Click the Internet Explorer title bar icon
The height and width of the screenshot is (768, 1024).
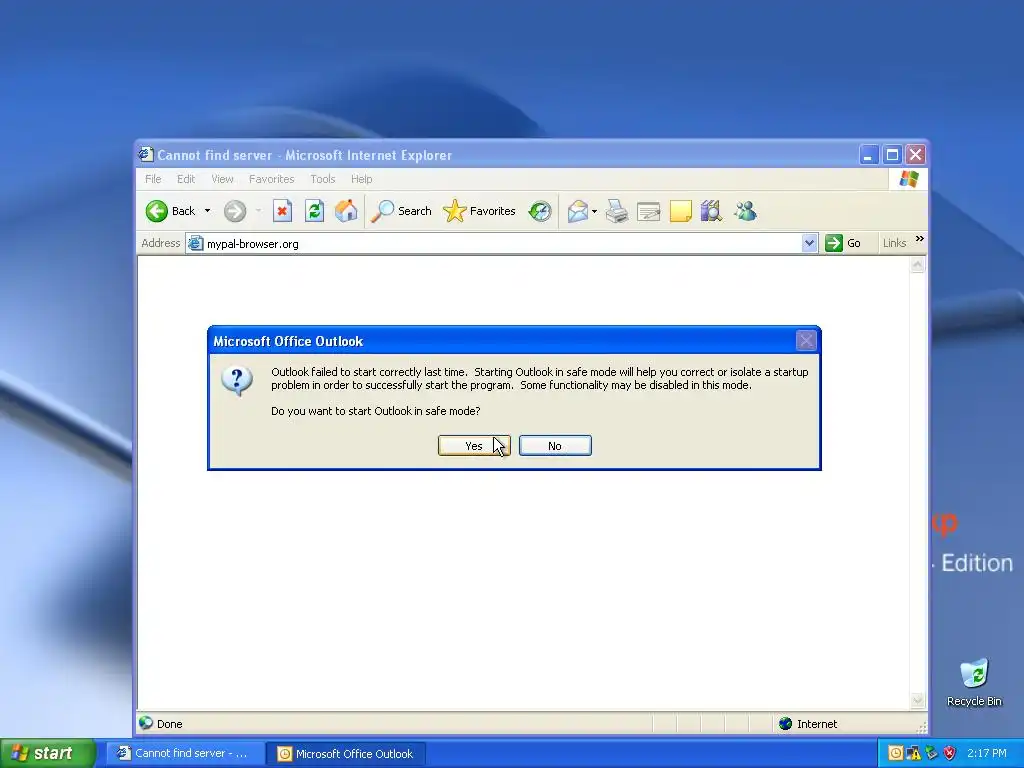[146, 154]
